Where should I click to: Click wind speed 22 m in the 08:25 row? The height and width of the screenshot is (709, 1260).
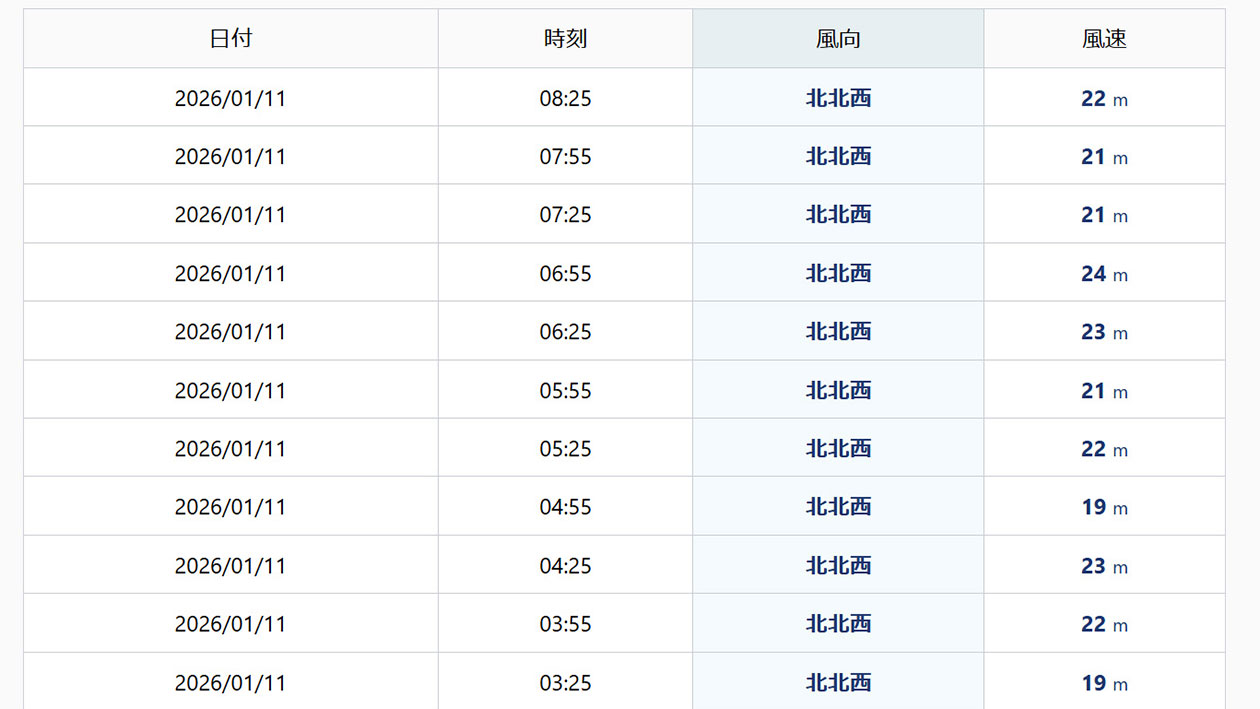pos(1104,98)
